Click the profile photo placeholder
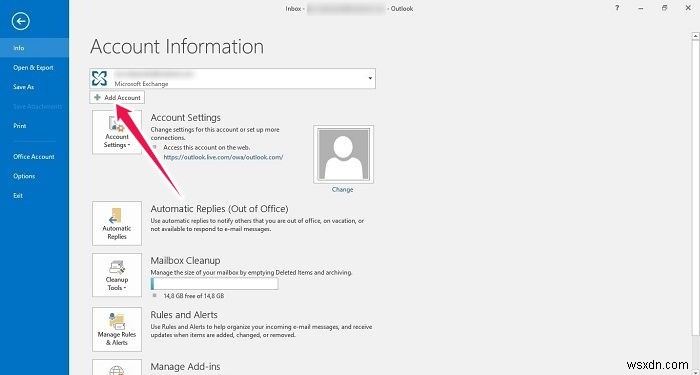The height and width of the screenshot is (375, 700). [343, 154]
